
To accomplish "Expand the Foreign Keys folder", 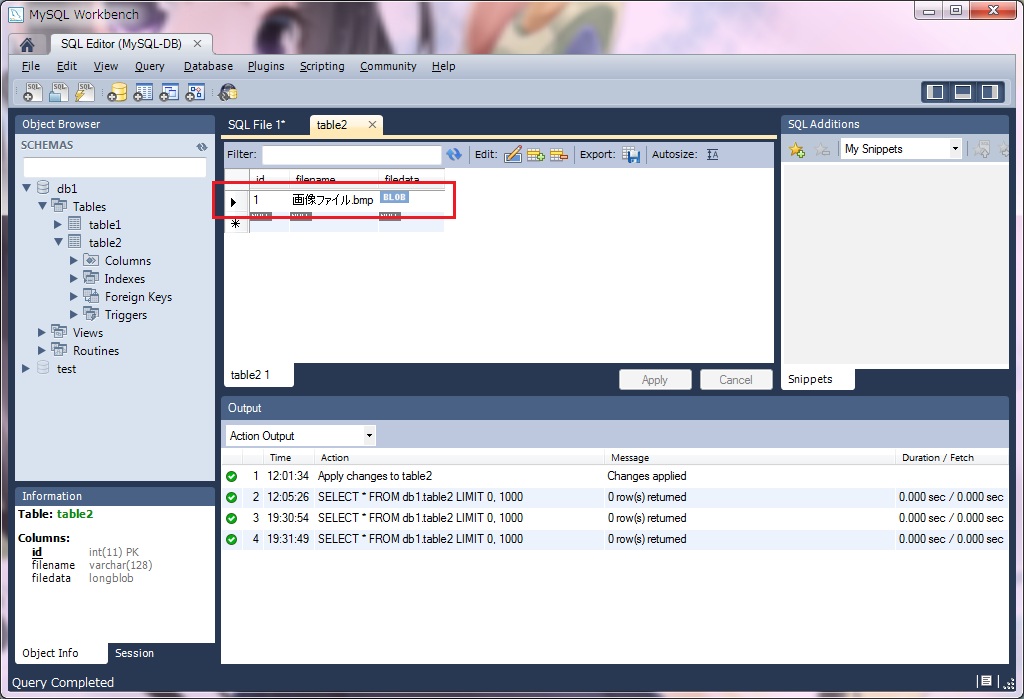I will (74, 296).
